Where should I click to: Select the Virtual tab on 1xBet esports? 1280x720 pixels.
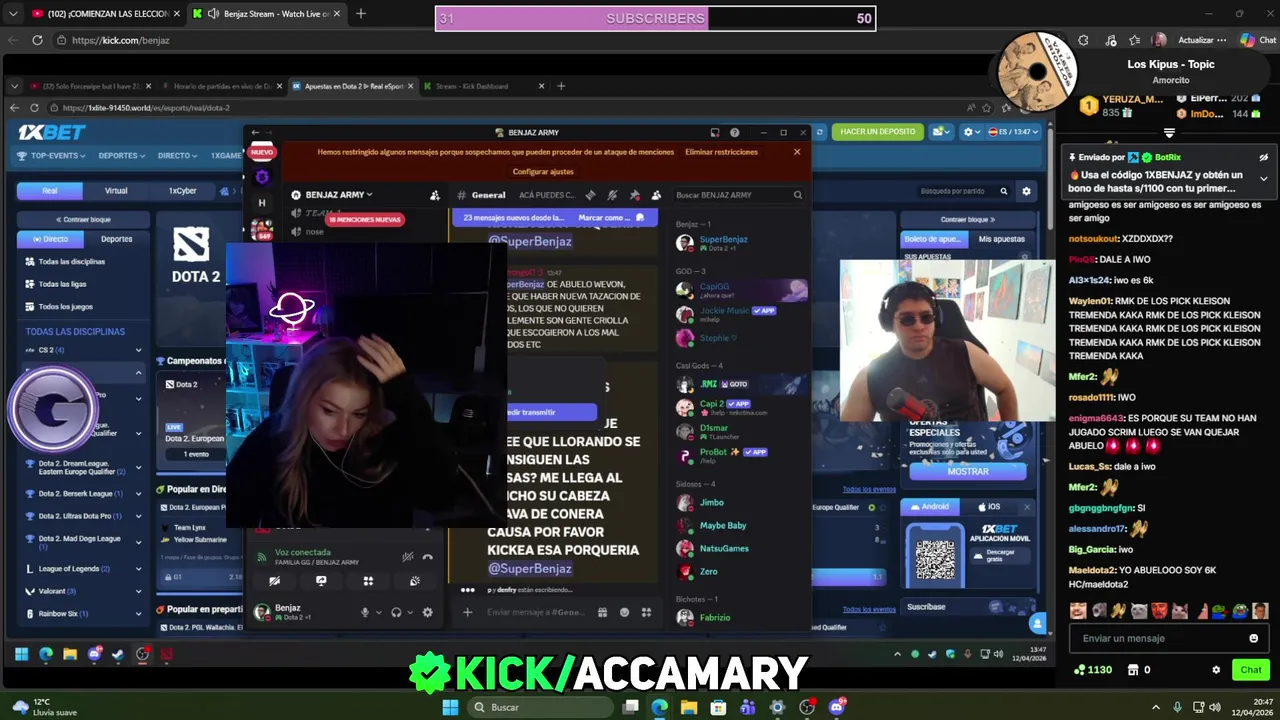116,190
